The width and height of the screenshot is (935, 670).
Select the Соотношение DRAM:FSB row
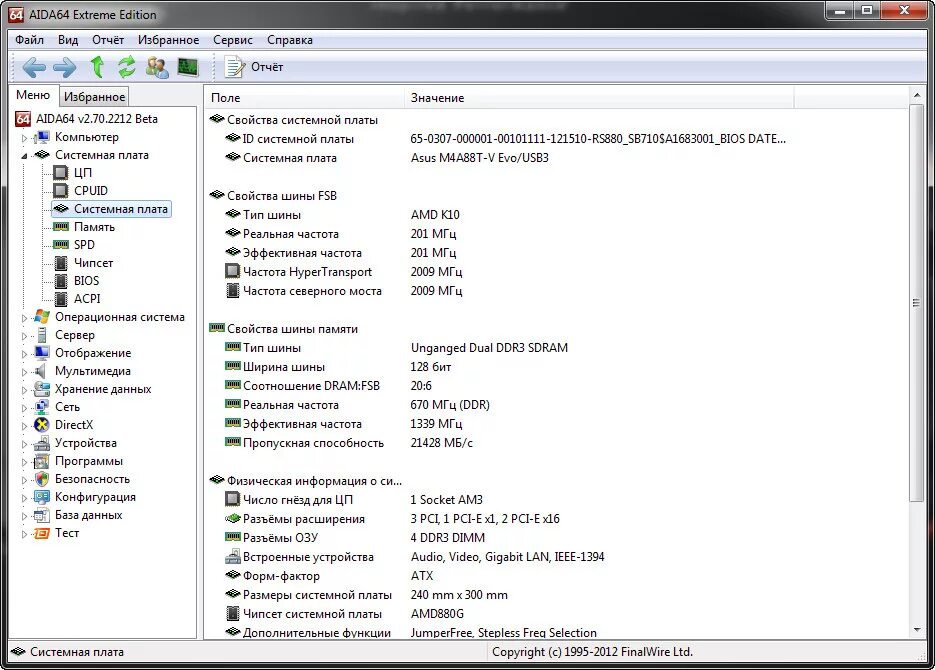[x=329, y=386]
